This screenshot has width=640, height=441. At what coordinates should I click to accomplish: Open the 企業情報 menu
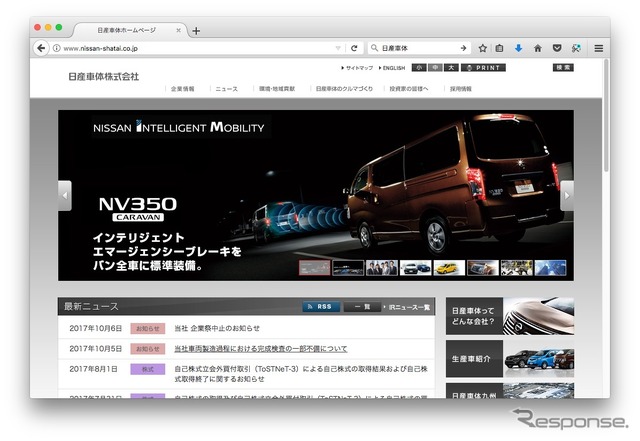coord(182,89)
